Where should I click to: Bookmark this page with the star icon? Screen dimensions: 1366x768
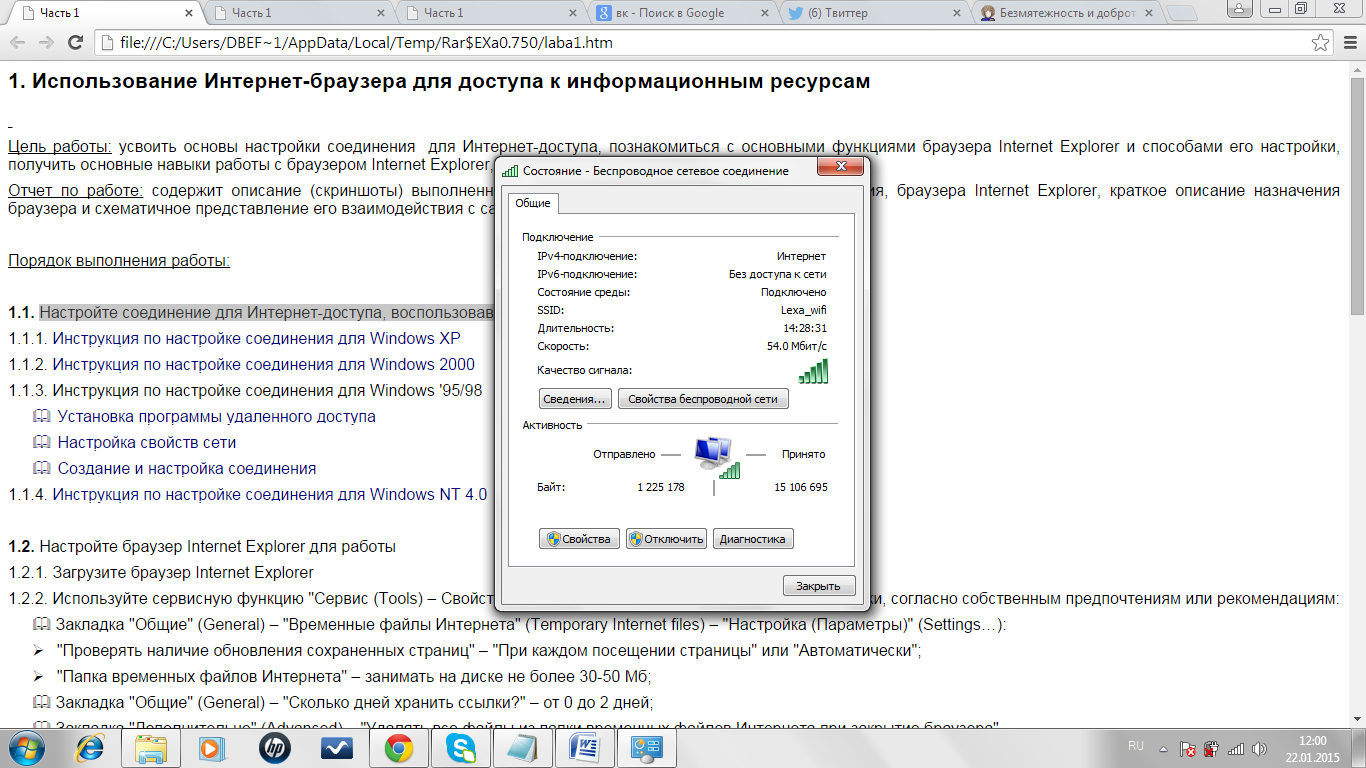tap(1321, 43)
